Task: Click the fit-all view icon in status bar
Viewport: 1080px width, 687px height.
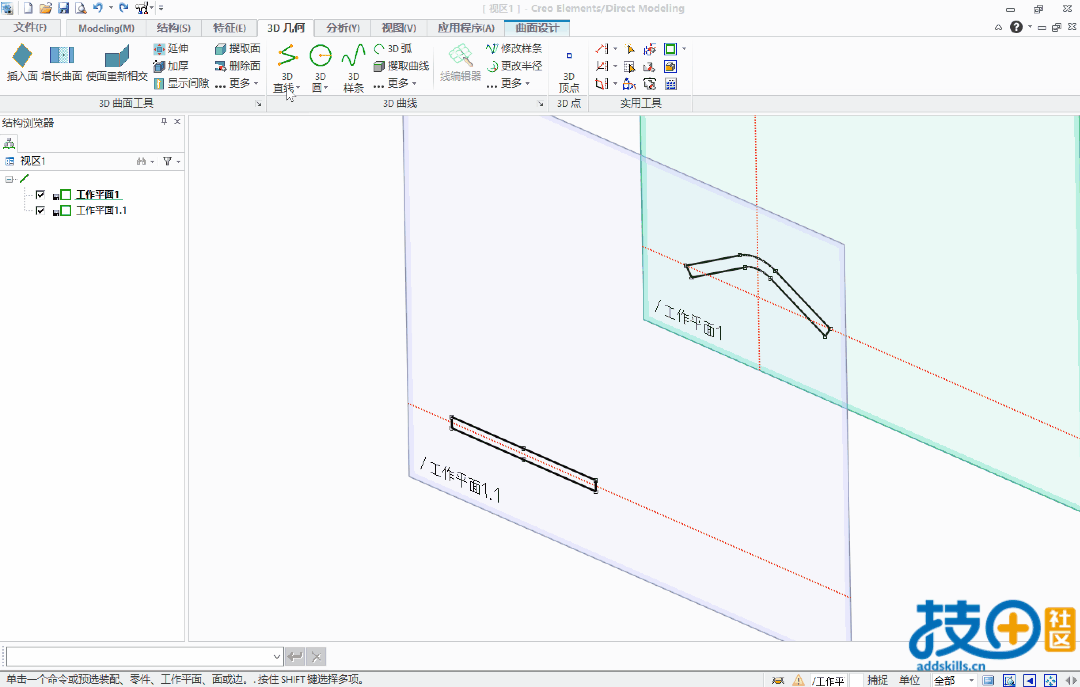Action: [x=1050, y=680]
